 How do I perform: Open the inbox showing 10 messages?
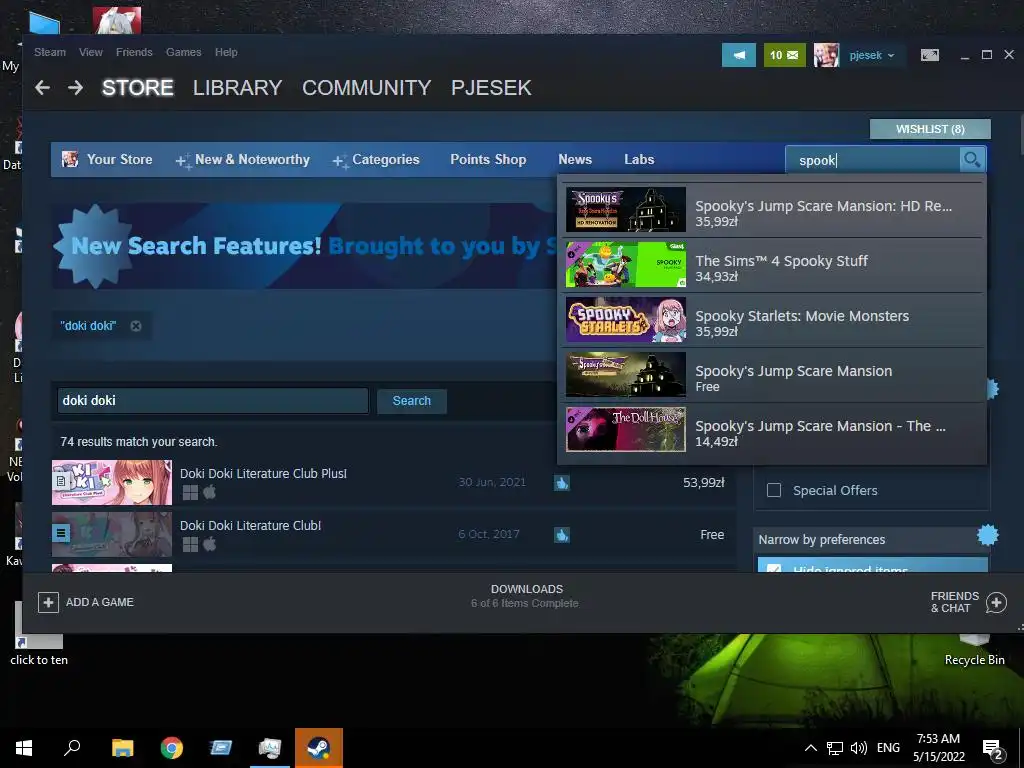point(784,56)
